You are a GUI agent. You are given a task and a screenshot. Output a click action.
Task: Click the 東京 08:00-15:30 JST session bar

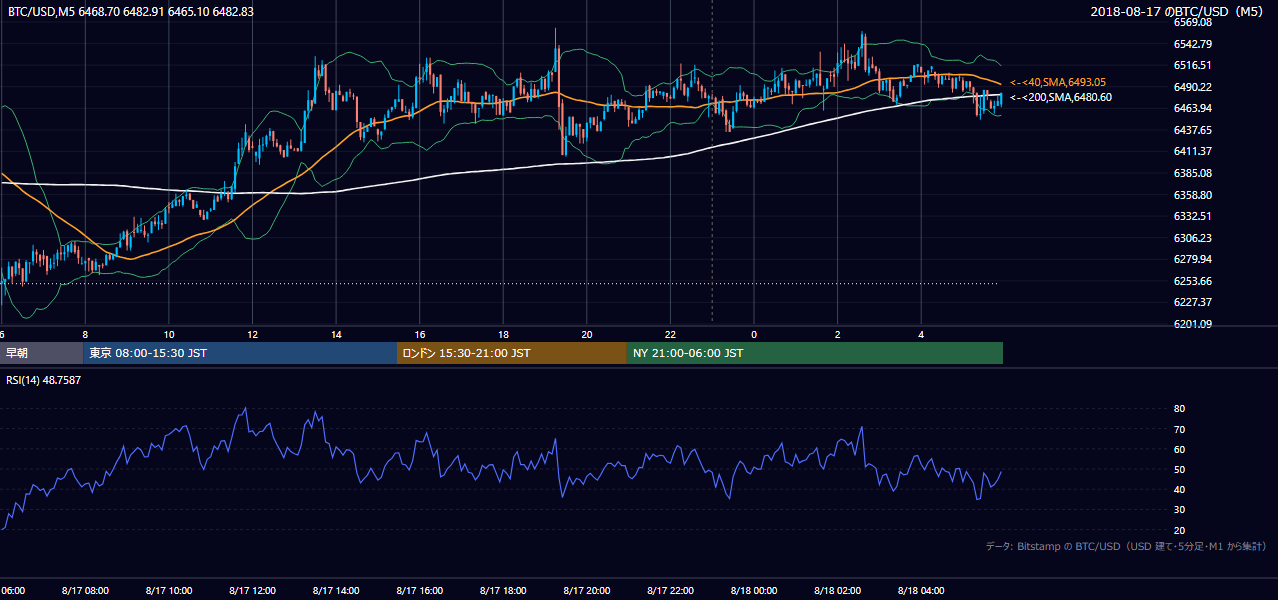click(x=240, y=353)
